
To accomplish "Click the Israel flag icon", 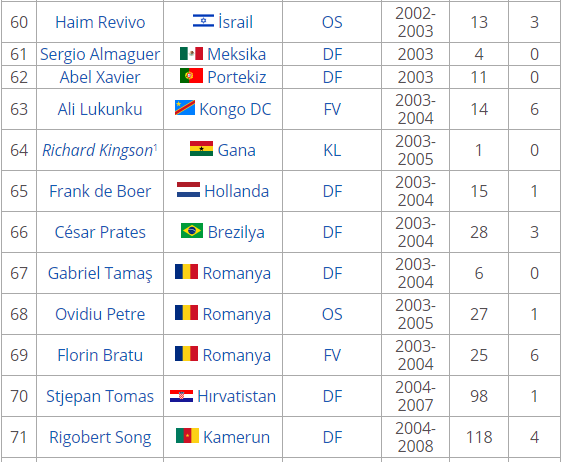I will (203, 21).
